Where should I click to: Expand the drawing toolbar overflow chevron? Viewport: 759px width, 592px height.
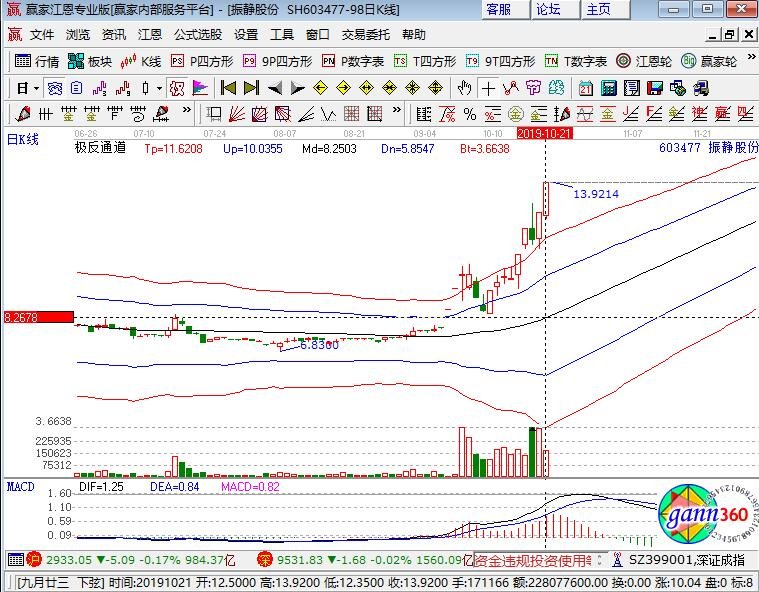coord(187,110)
